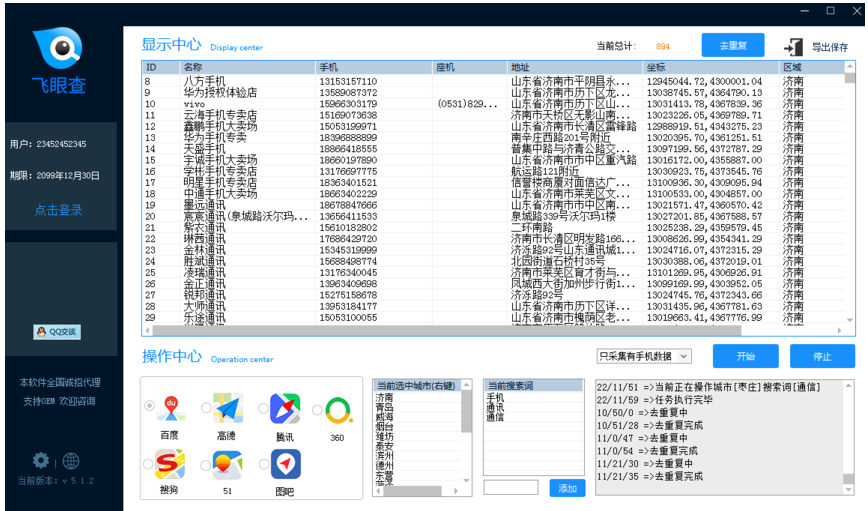Select 通信 in the keyword list
868x511 pixels.
495,417
